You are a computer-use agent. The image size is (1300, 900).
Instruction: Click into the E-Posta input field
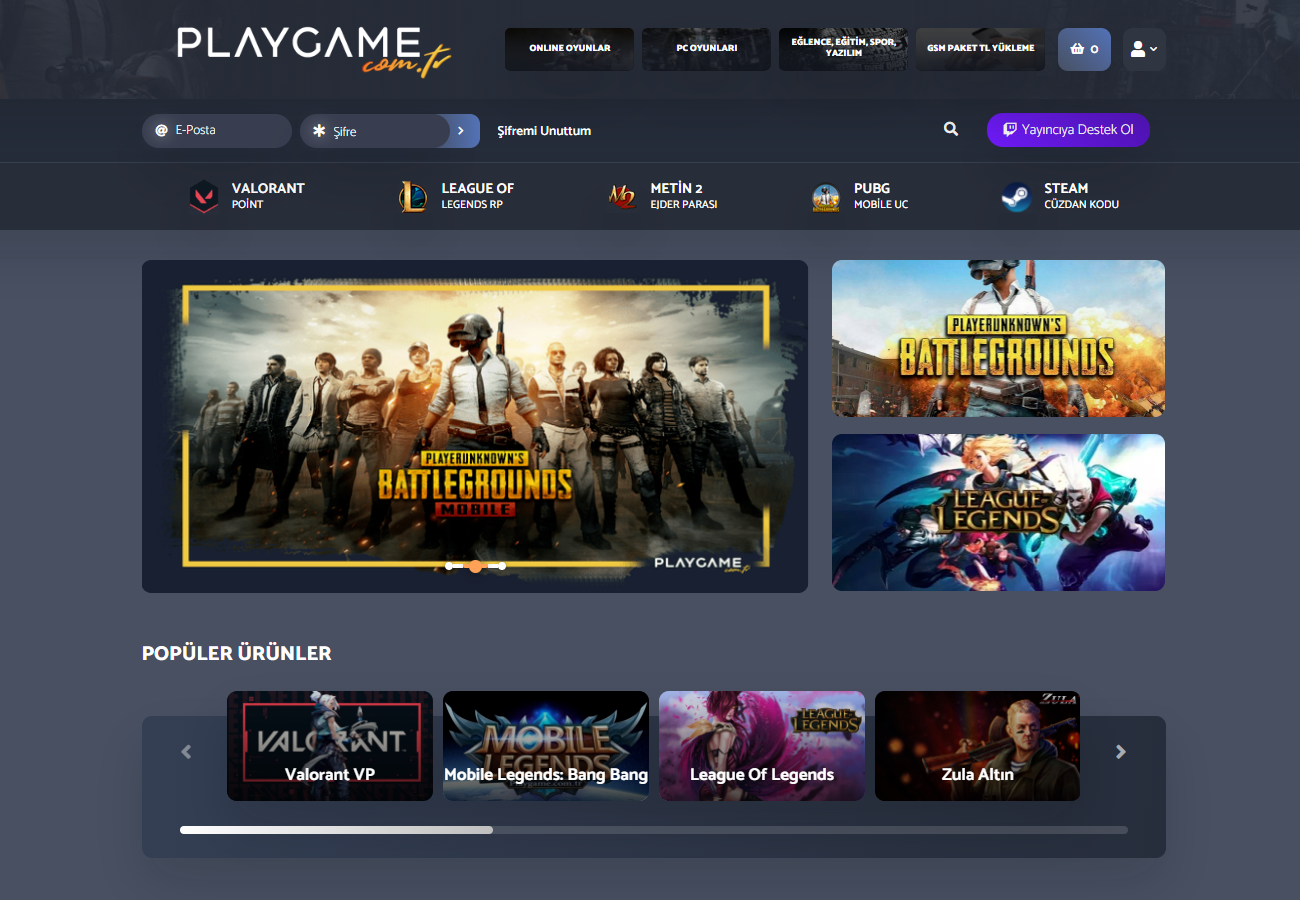(x=225, y=131)
